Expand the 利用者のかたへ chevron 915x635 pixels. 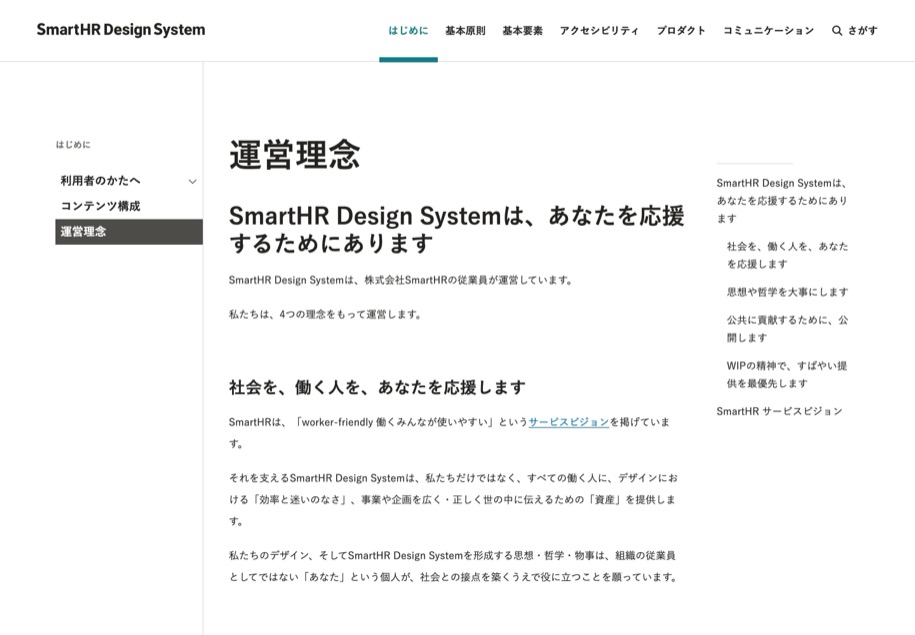(192, 182)
